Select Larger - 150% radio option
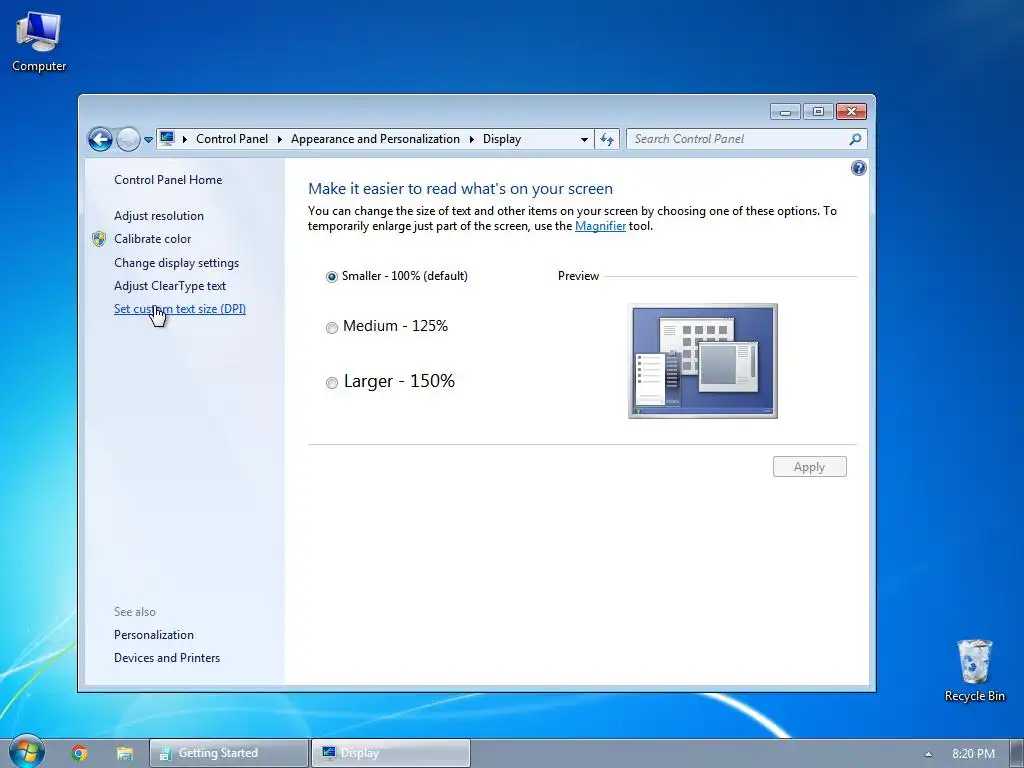 click(332, 383)
